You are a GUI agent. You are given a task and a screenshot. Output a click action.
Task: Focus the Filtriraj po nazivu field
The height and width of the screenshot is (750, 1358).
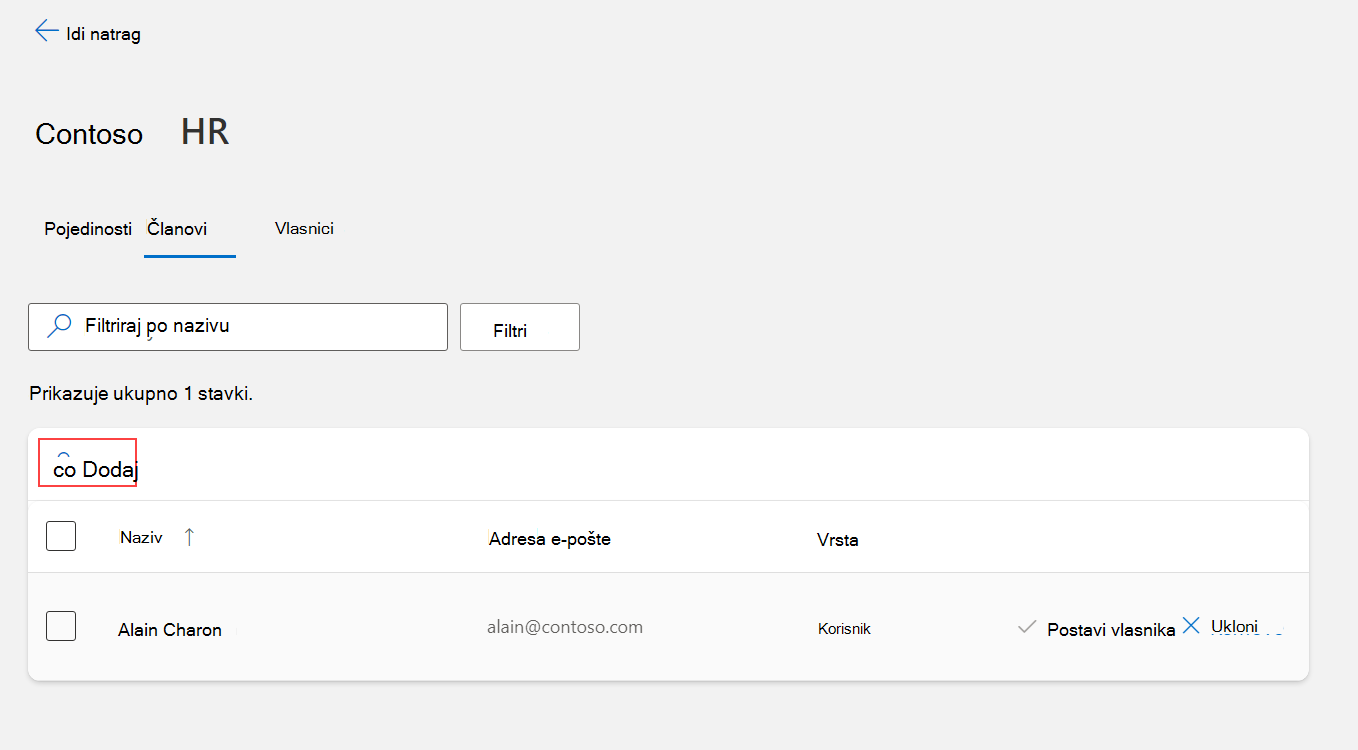[x=238, y=327]
